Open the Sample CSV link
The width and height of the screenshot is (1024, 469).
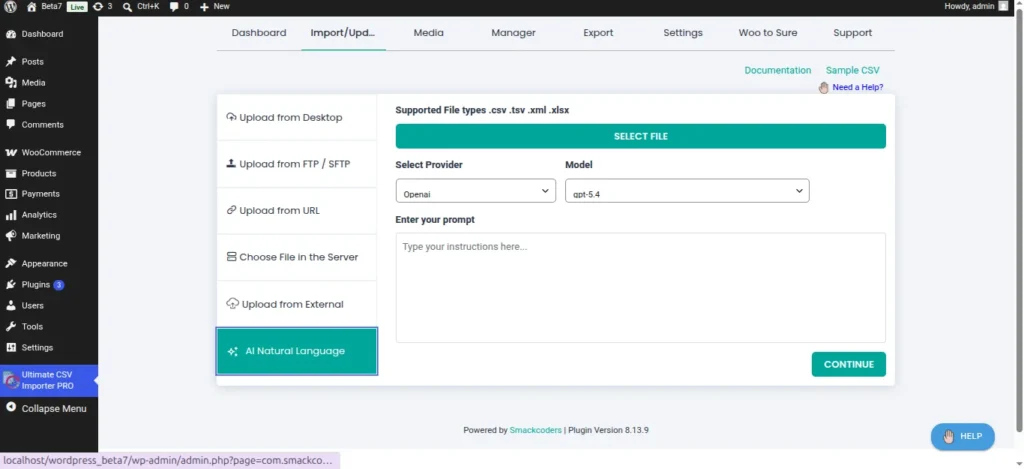[x=852, y=71]
